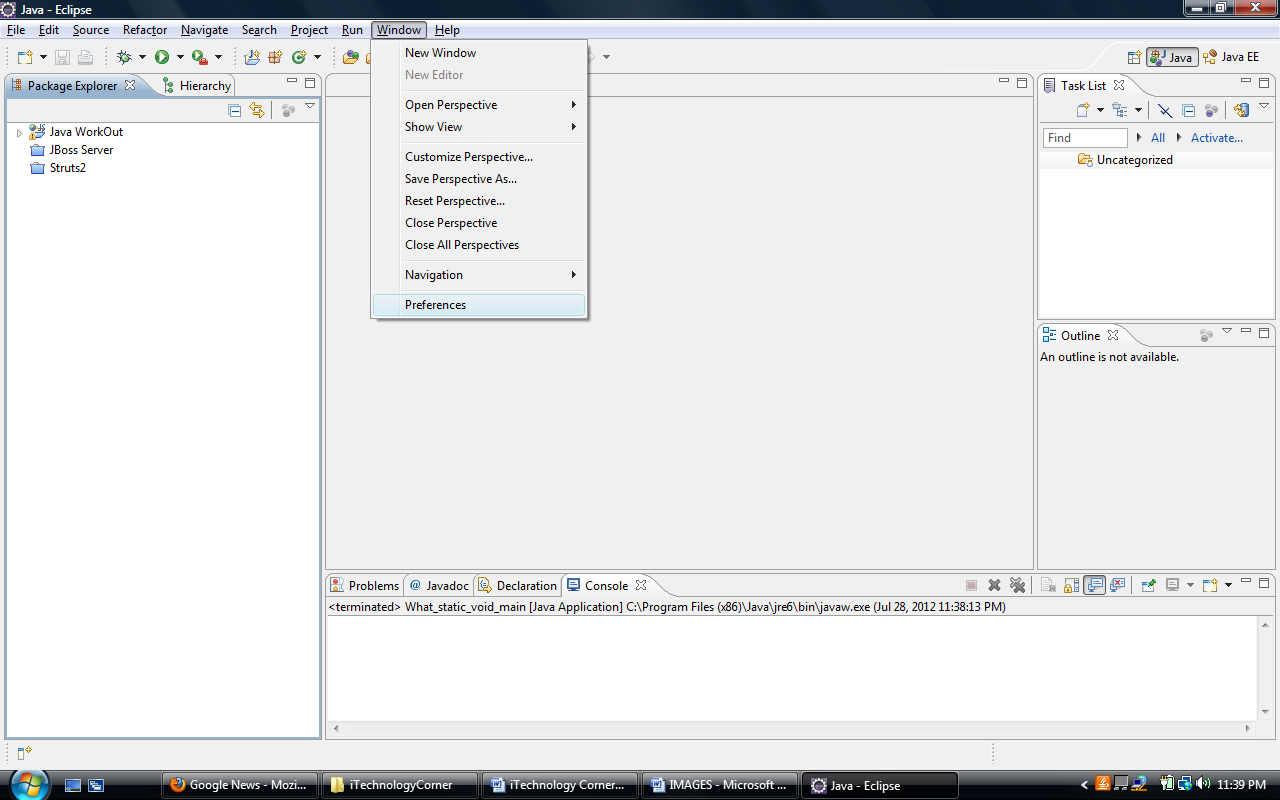The height and width of the screenshot is (800, 1280).
Task: Click the Activate link in Task List
Action: (x=1216, y=137)
